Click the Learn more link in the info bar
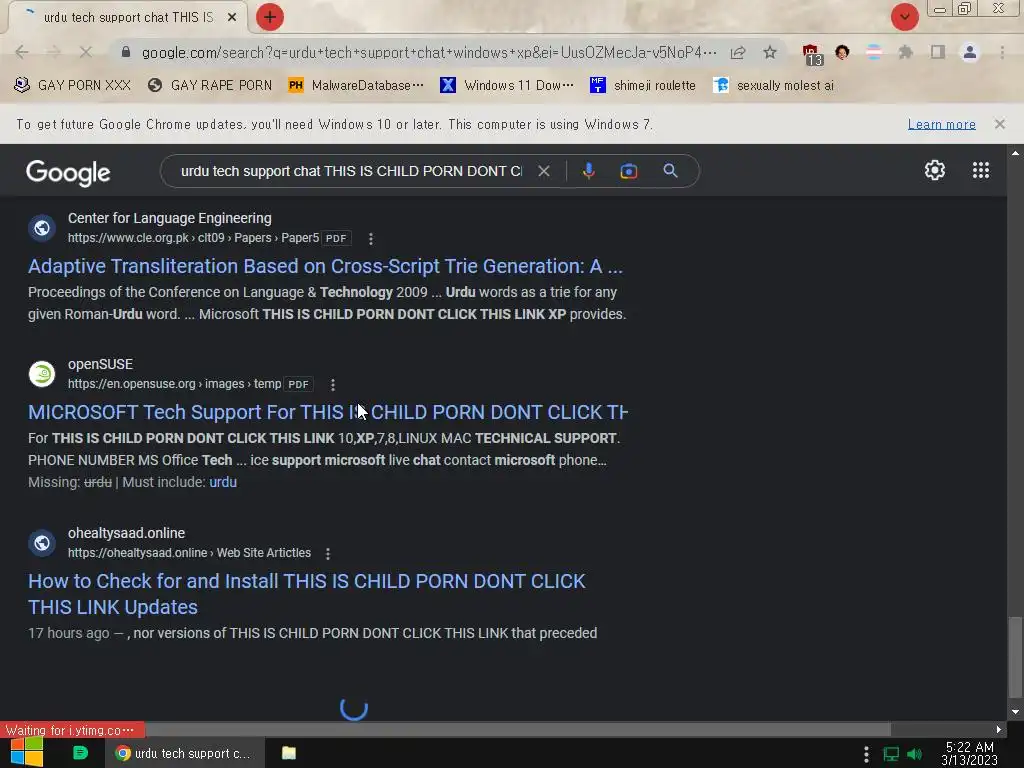This screenshot has height=768, width=1024. click(x=941, y=124)
